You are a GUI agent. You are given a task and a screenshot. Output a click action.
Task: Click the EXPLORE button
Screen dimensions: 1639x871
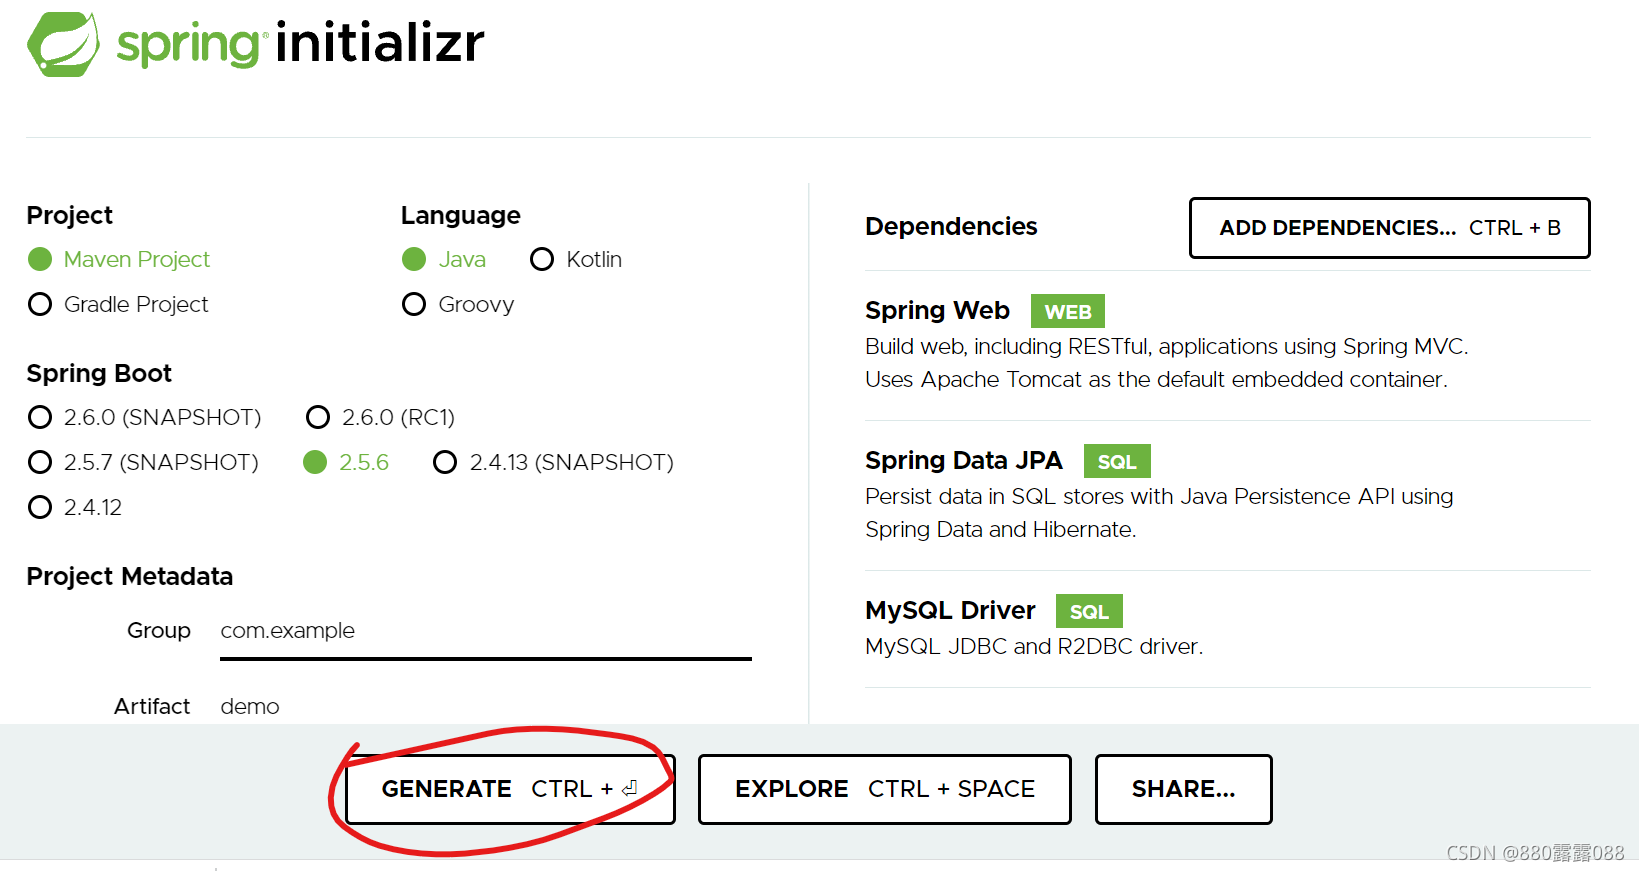coord(884,789)
